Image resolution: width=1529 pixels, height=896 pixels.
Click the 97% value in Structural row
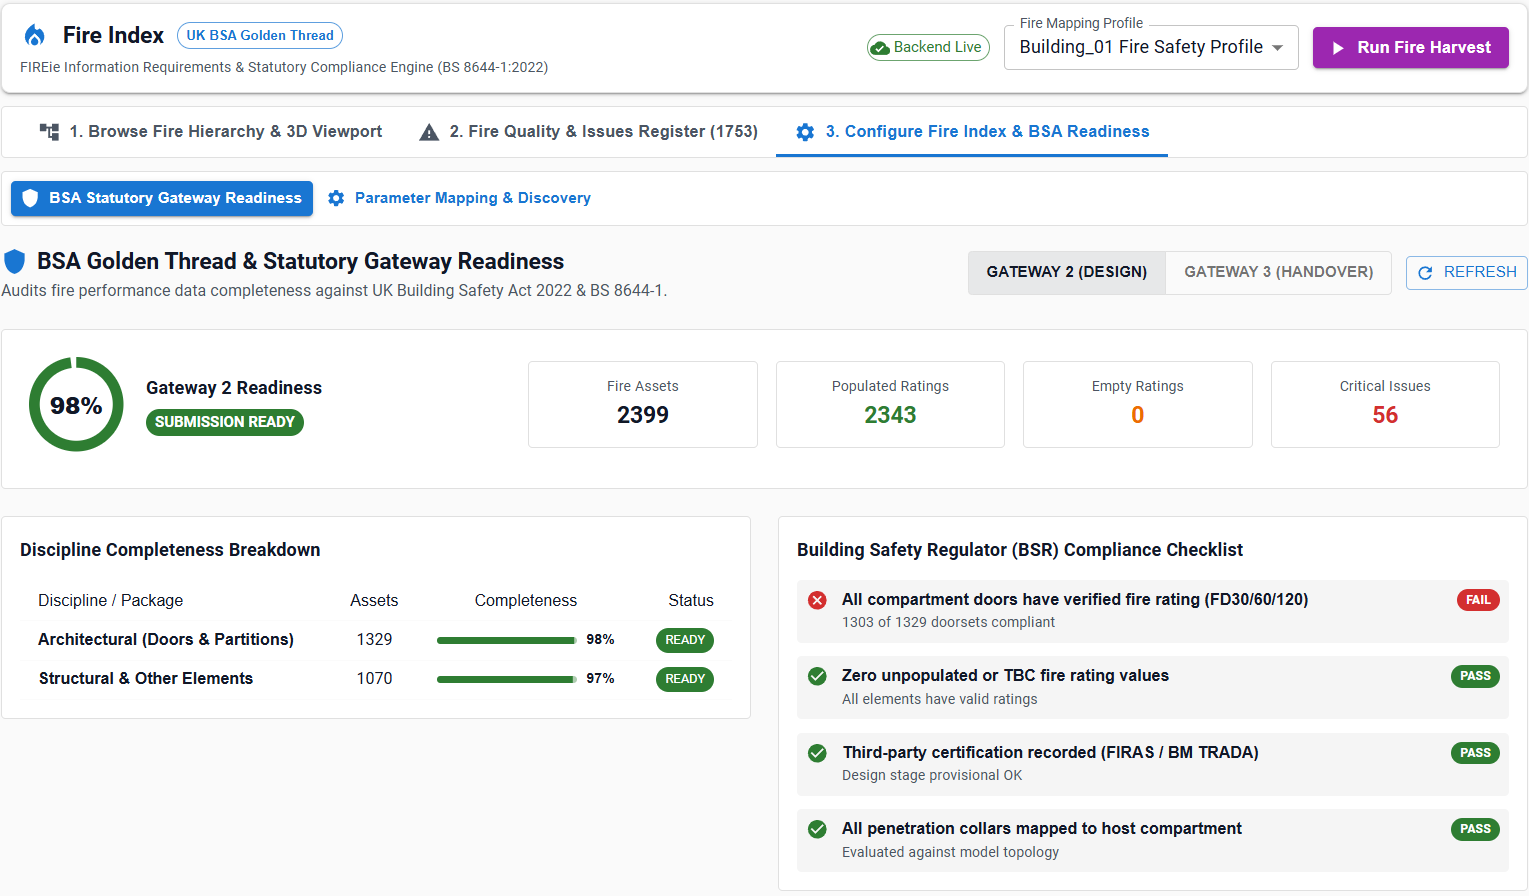click(600, 679)
